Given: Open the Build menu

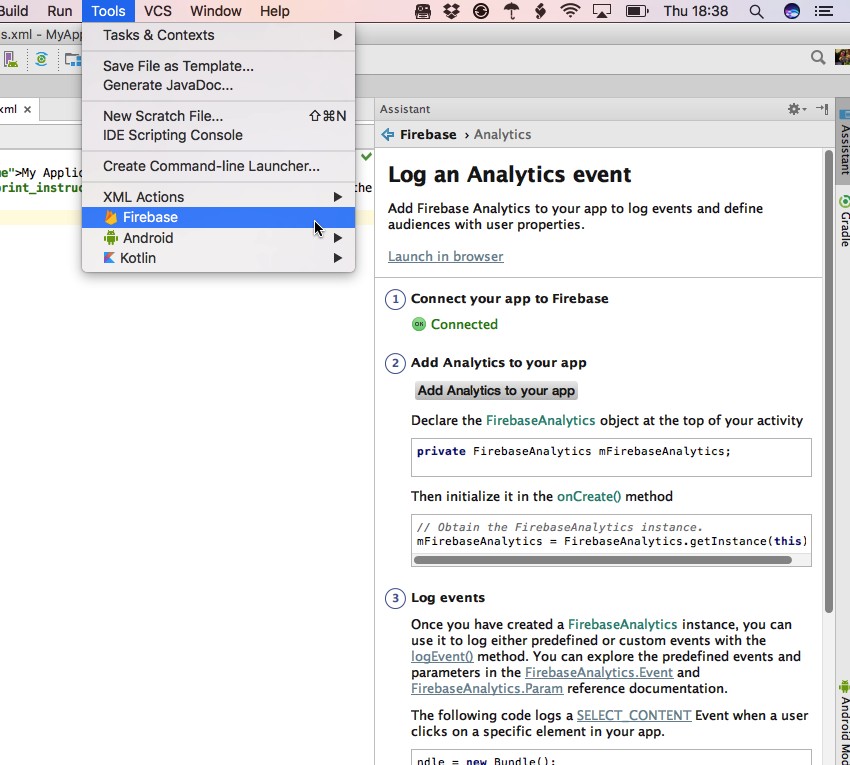Looking at the screenshot, I should point(14,11).
